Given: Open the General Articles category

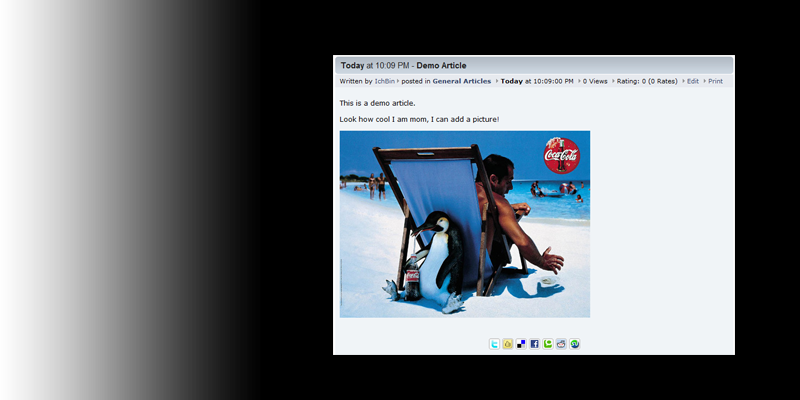Looking at the screenshot, I should click(x=462, y=81).
